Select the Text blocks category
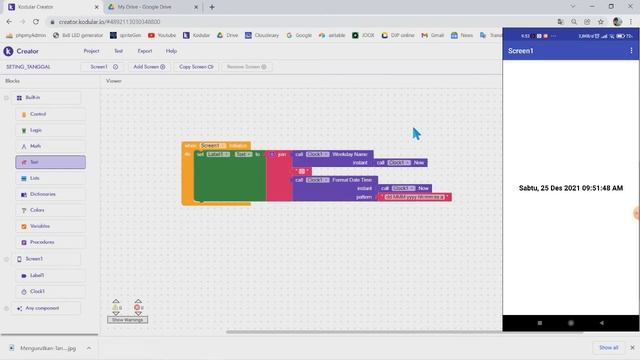The width and height of the screenshot is (640, 360). (51, 162)
